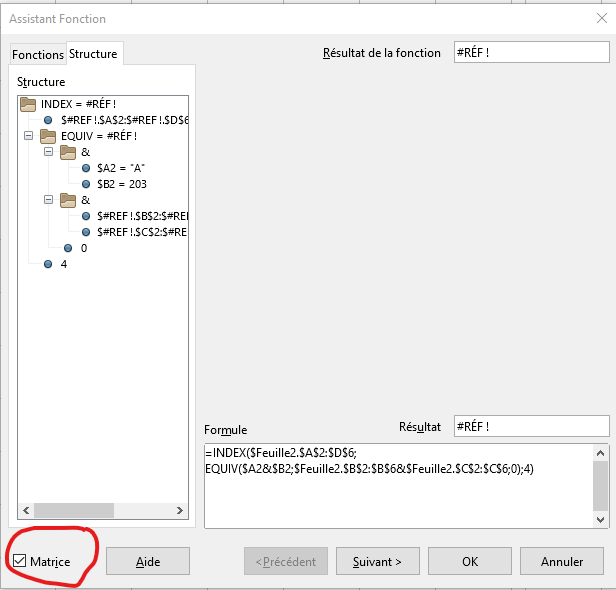
Task: Click the blue bullet beside $A2 = "A"
Action: pyautogui.click(x=87, y=168)
